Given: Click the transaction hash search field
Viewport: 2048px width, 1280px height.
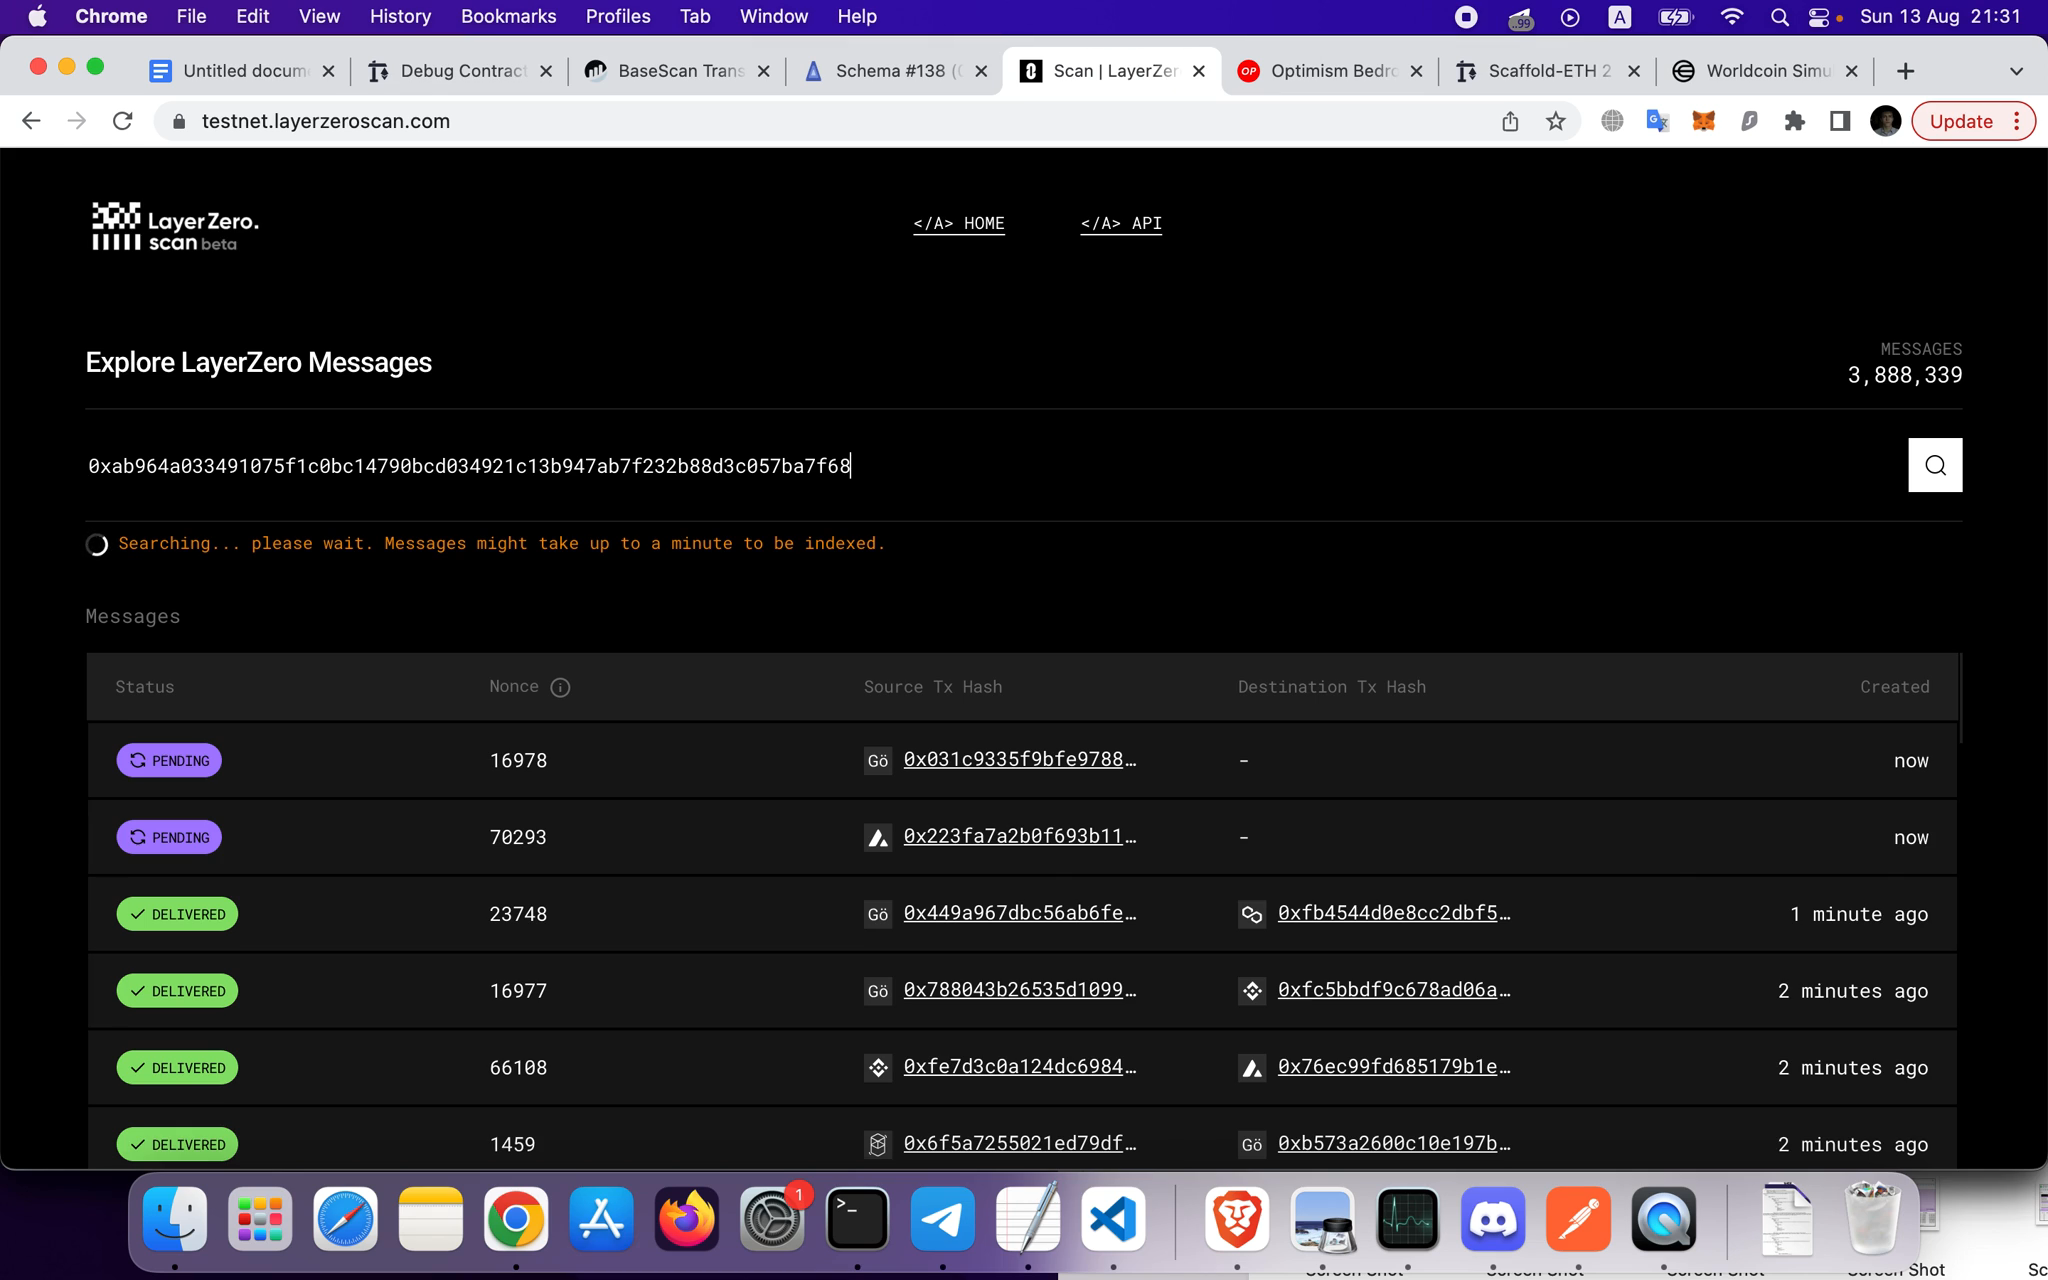Looking at the screenshot, I should click(x=990, y=466).
